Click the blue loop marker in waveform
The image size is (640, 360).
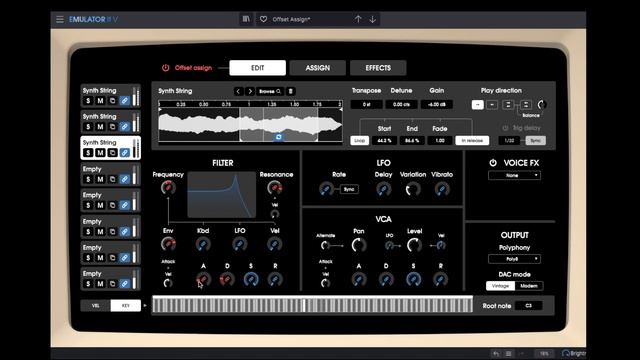point(279,137)
